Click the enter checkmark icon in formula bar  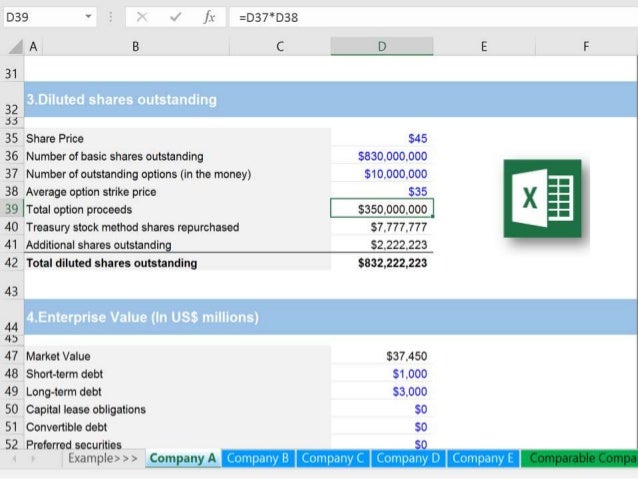click(x=175, y=17)
